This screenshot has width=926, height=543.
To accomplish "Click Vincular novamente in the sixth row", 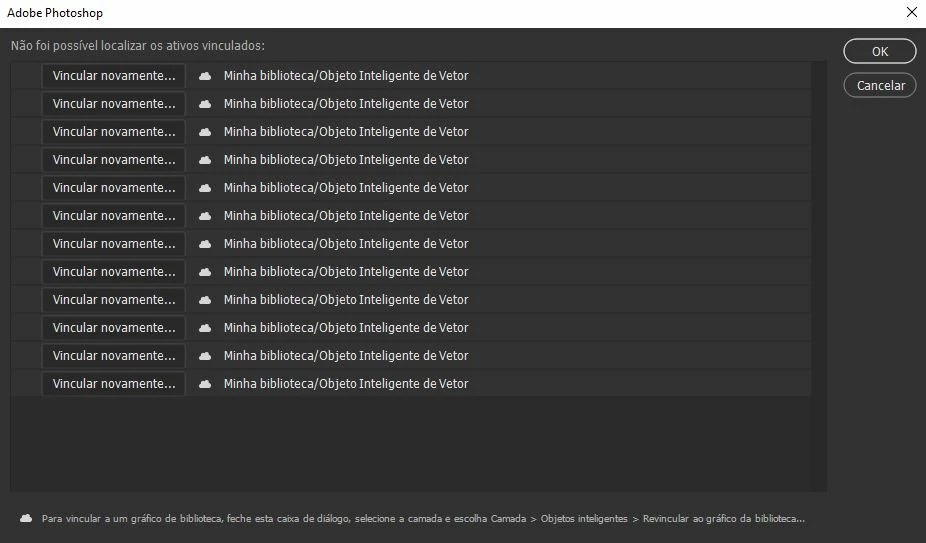I will click(x=113, y=216).
